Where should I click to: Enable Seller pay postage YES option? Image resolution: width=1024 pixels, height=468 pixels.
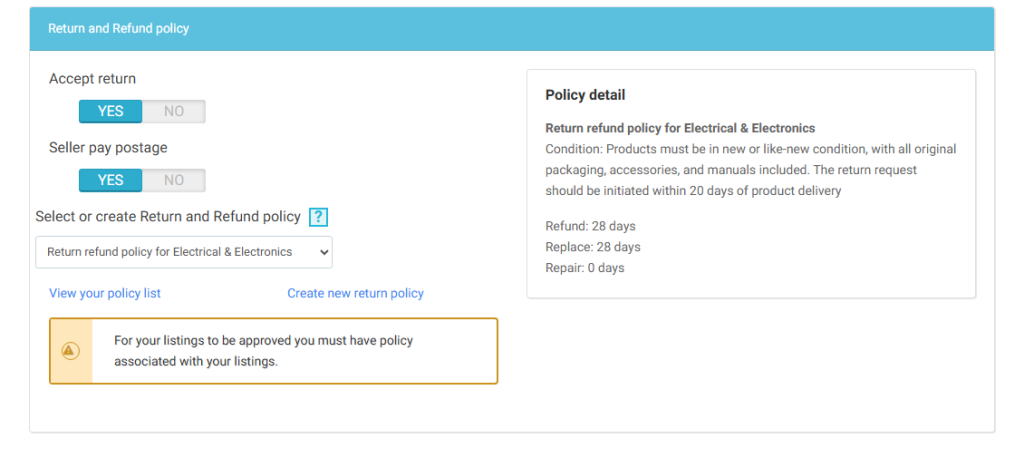111,180
